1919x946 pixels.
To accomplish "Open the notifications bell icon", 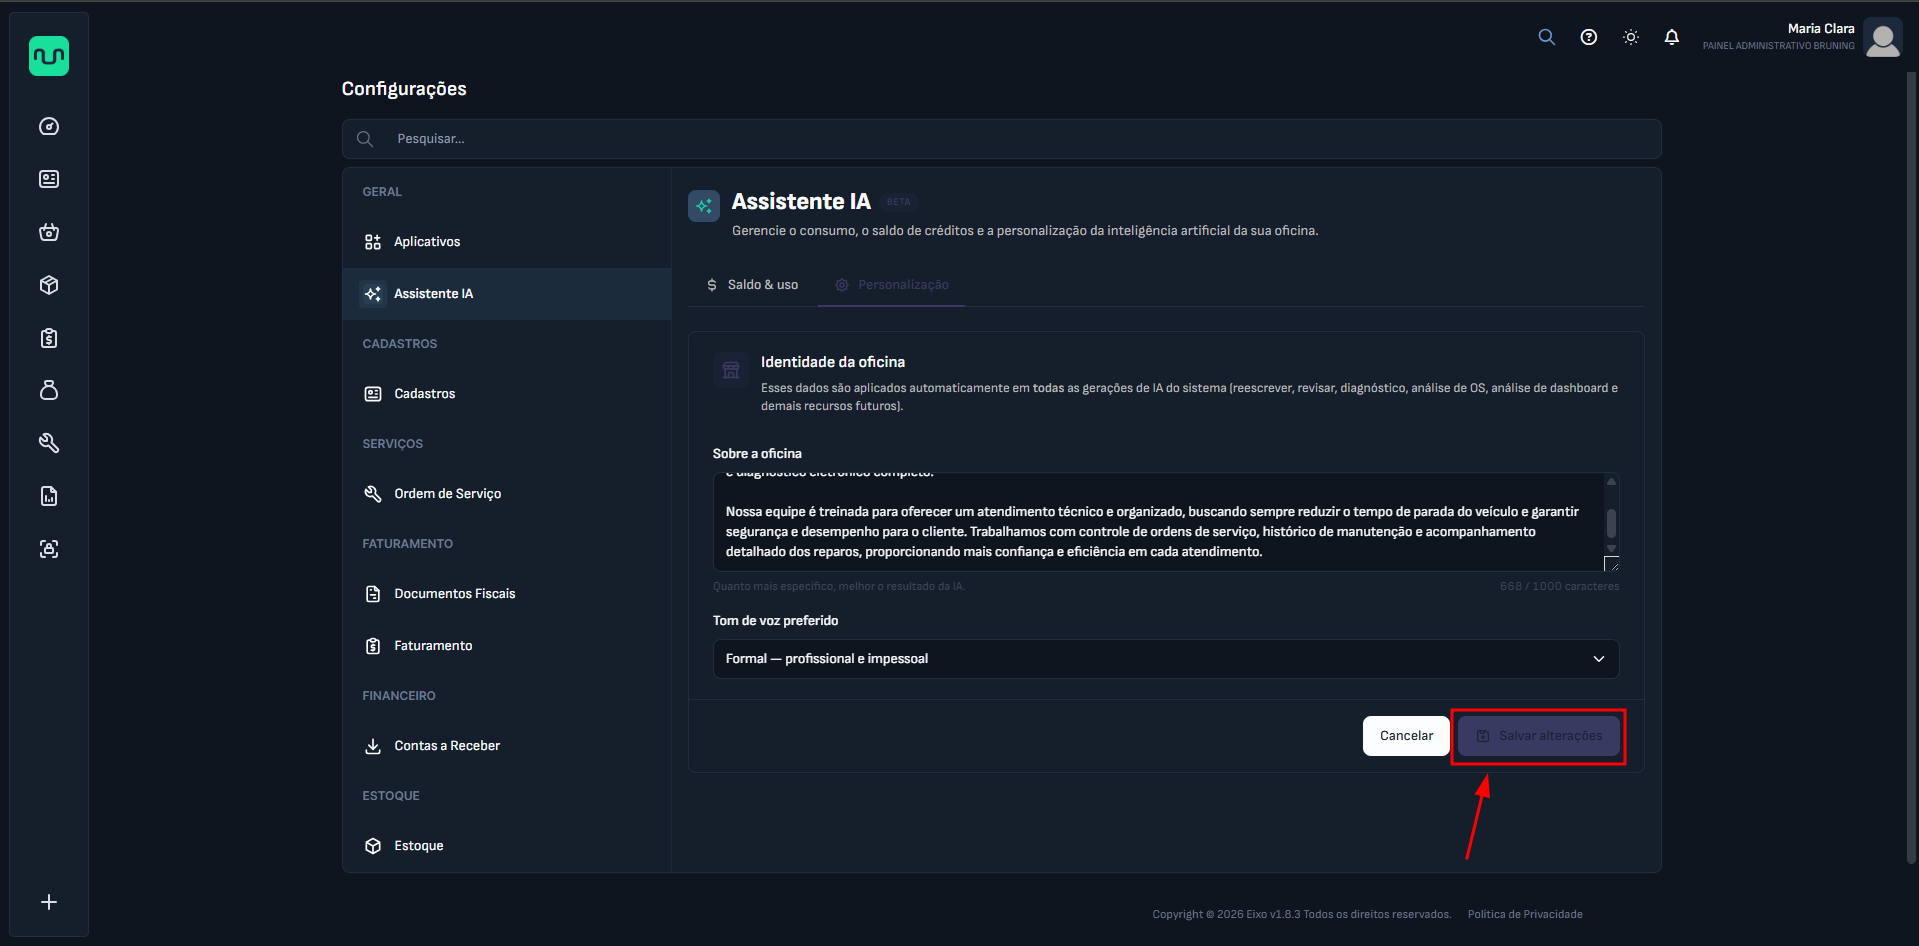I will (x=1672, y=37).
